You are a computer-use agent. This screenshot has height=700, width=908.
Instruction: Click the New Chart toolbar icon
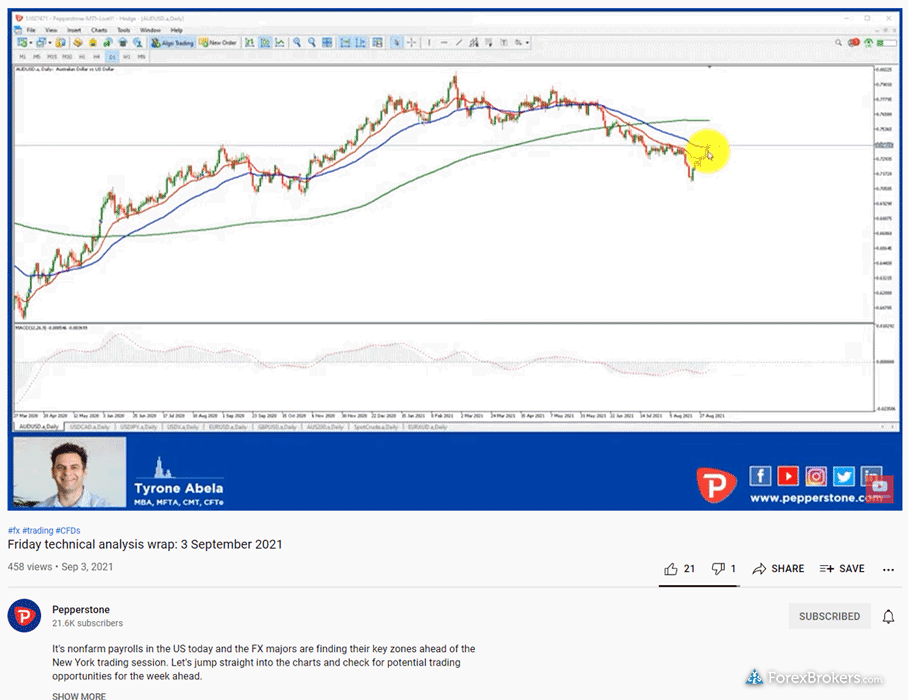pos(22,43)
